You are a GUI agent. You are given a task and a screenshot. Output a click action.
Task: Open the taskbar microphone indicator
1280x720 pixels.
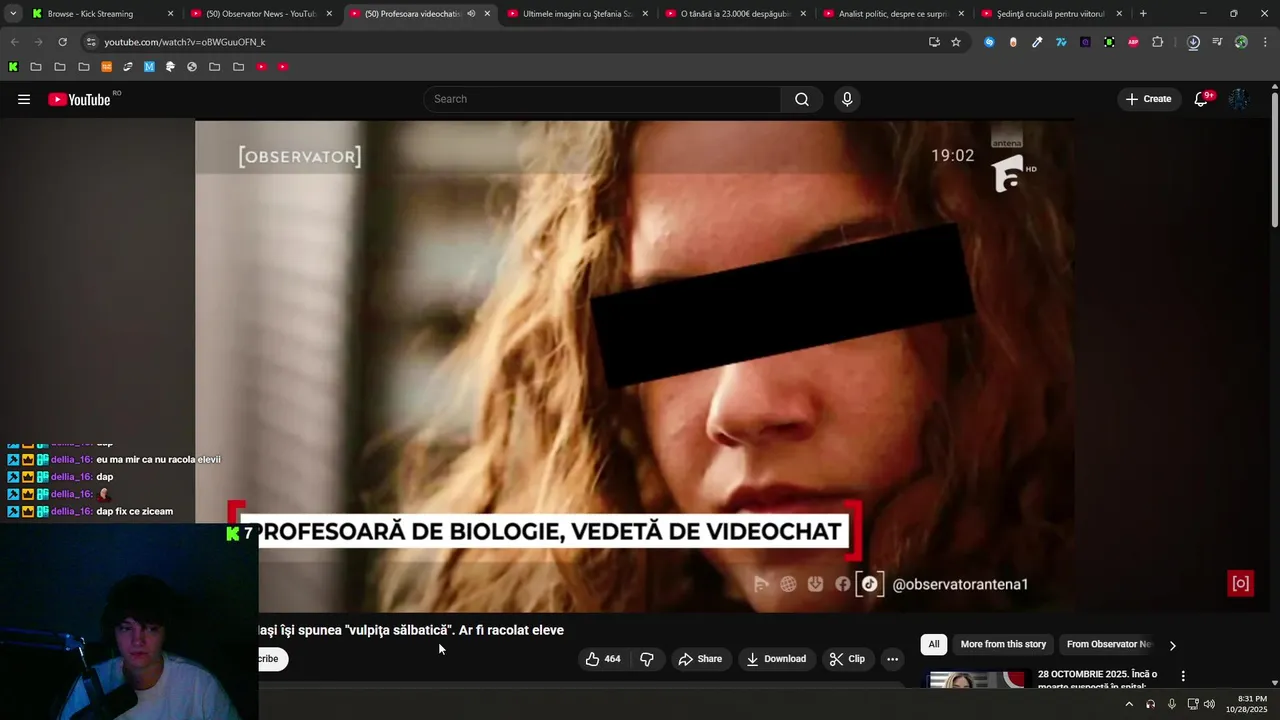click(x=1172, y=704)
